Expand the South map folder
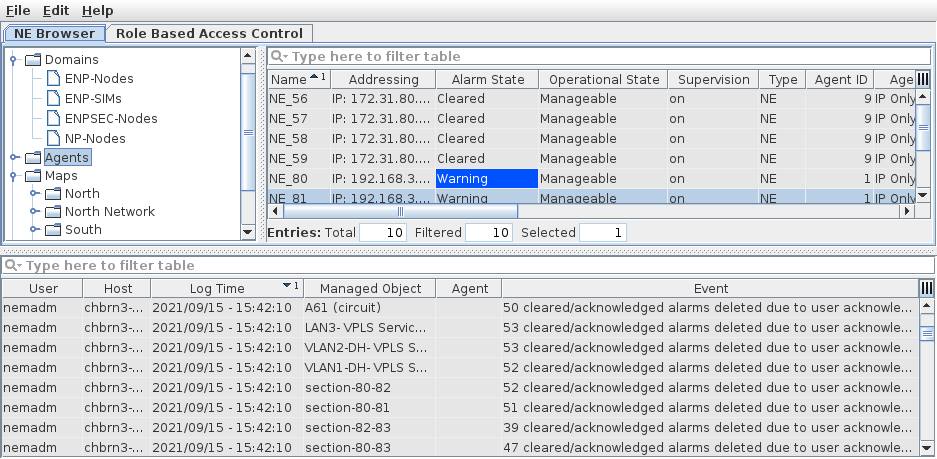This screenshot has width=937, height=459. (x=34, y=230)
